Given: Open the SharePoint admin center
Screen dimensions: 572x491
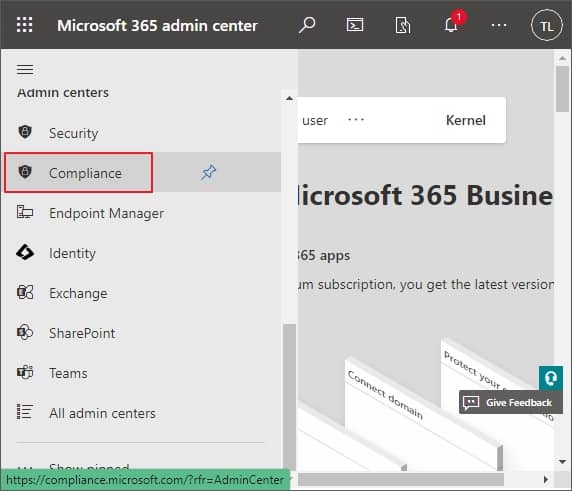Looking at the screenshot, I should (141, 333).
